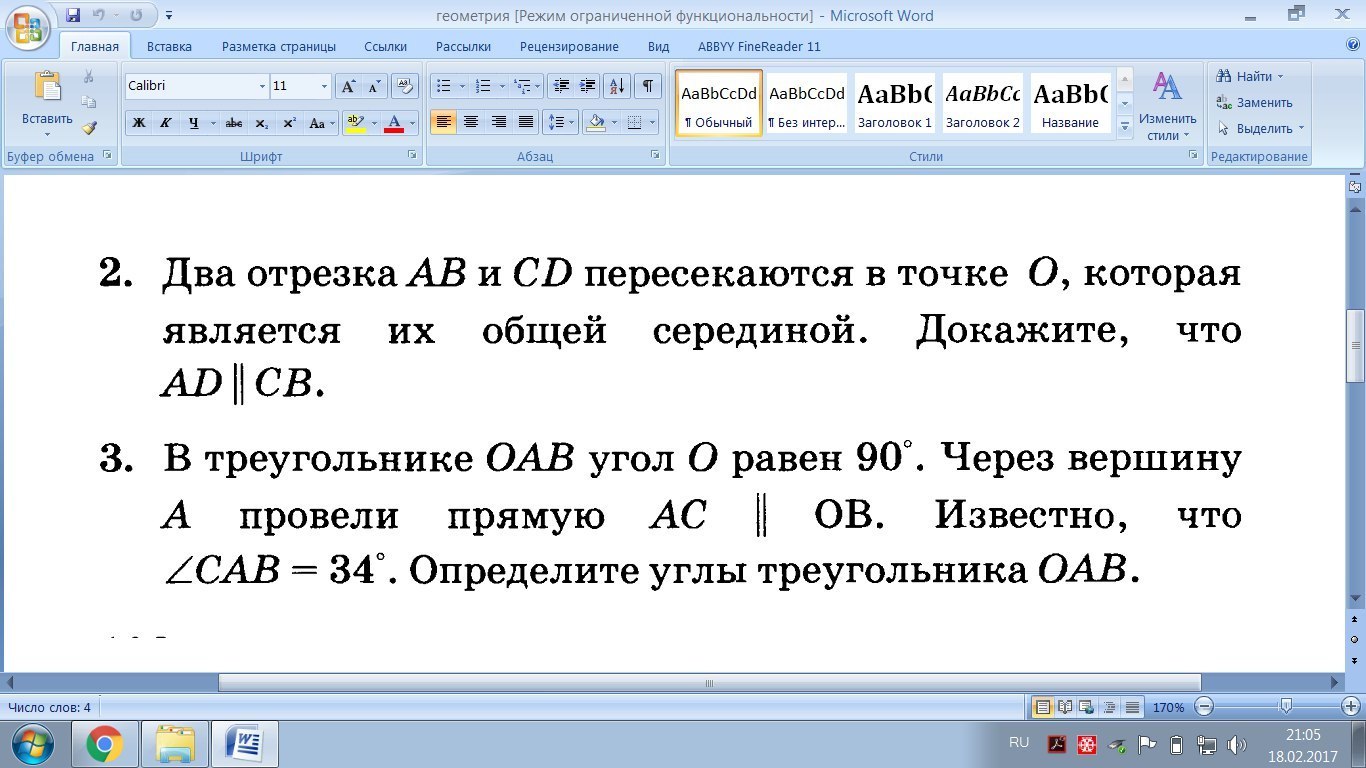
Task: Click the Grow Font icon
Action: point(348,86)
